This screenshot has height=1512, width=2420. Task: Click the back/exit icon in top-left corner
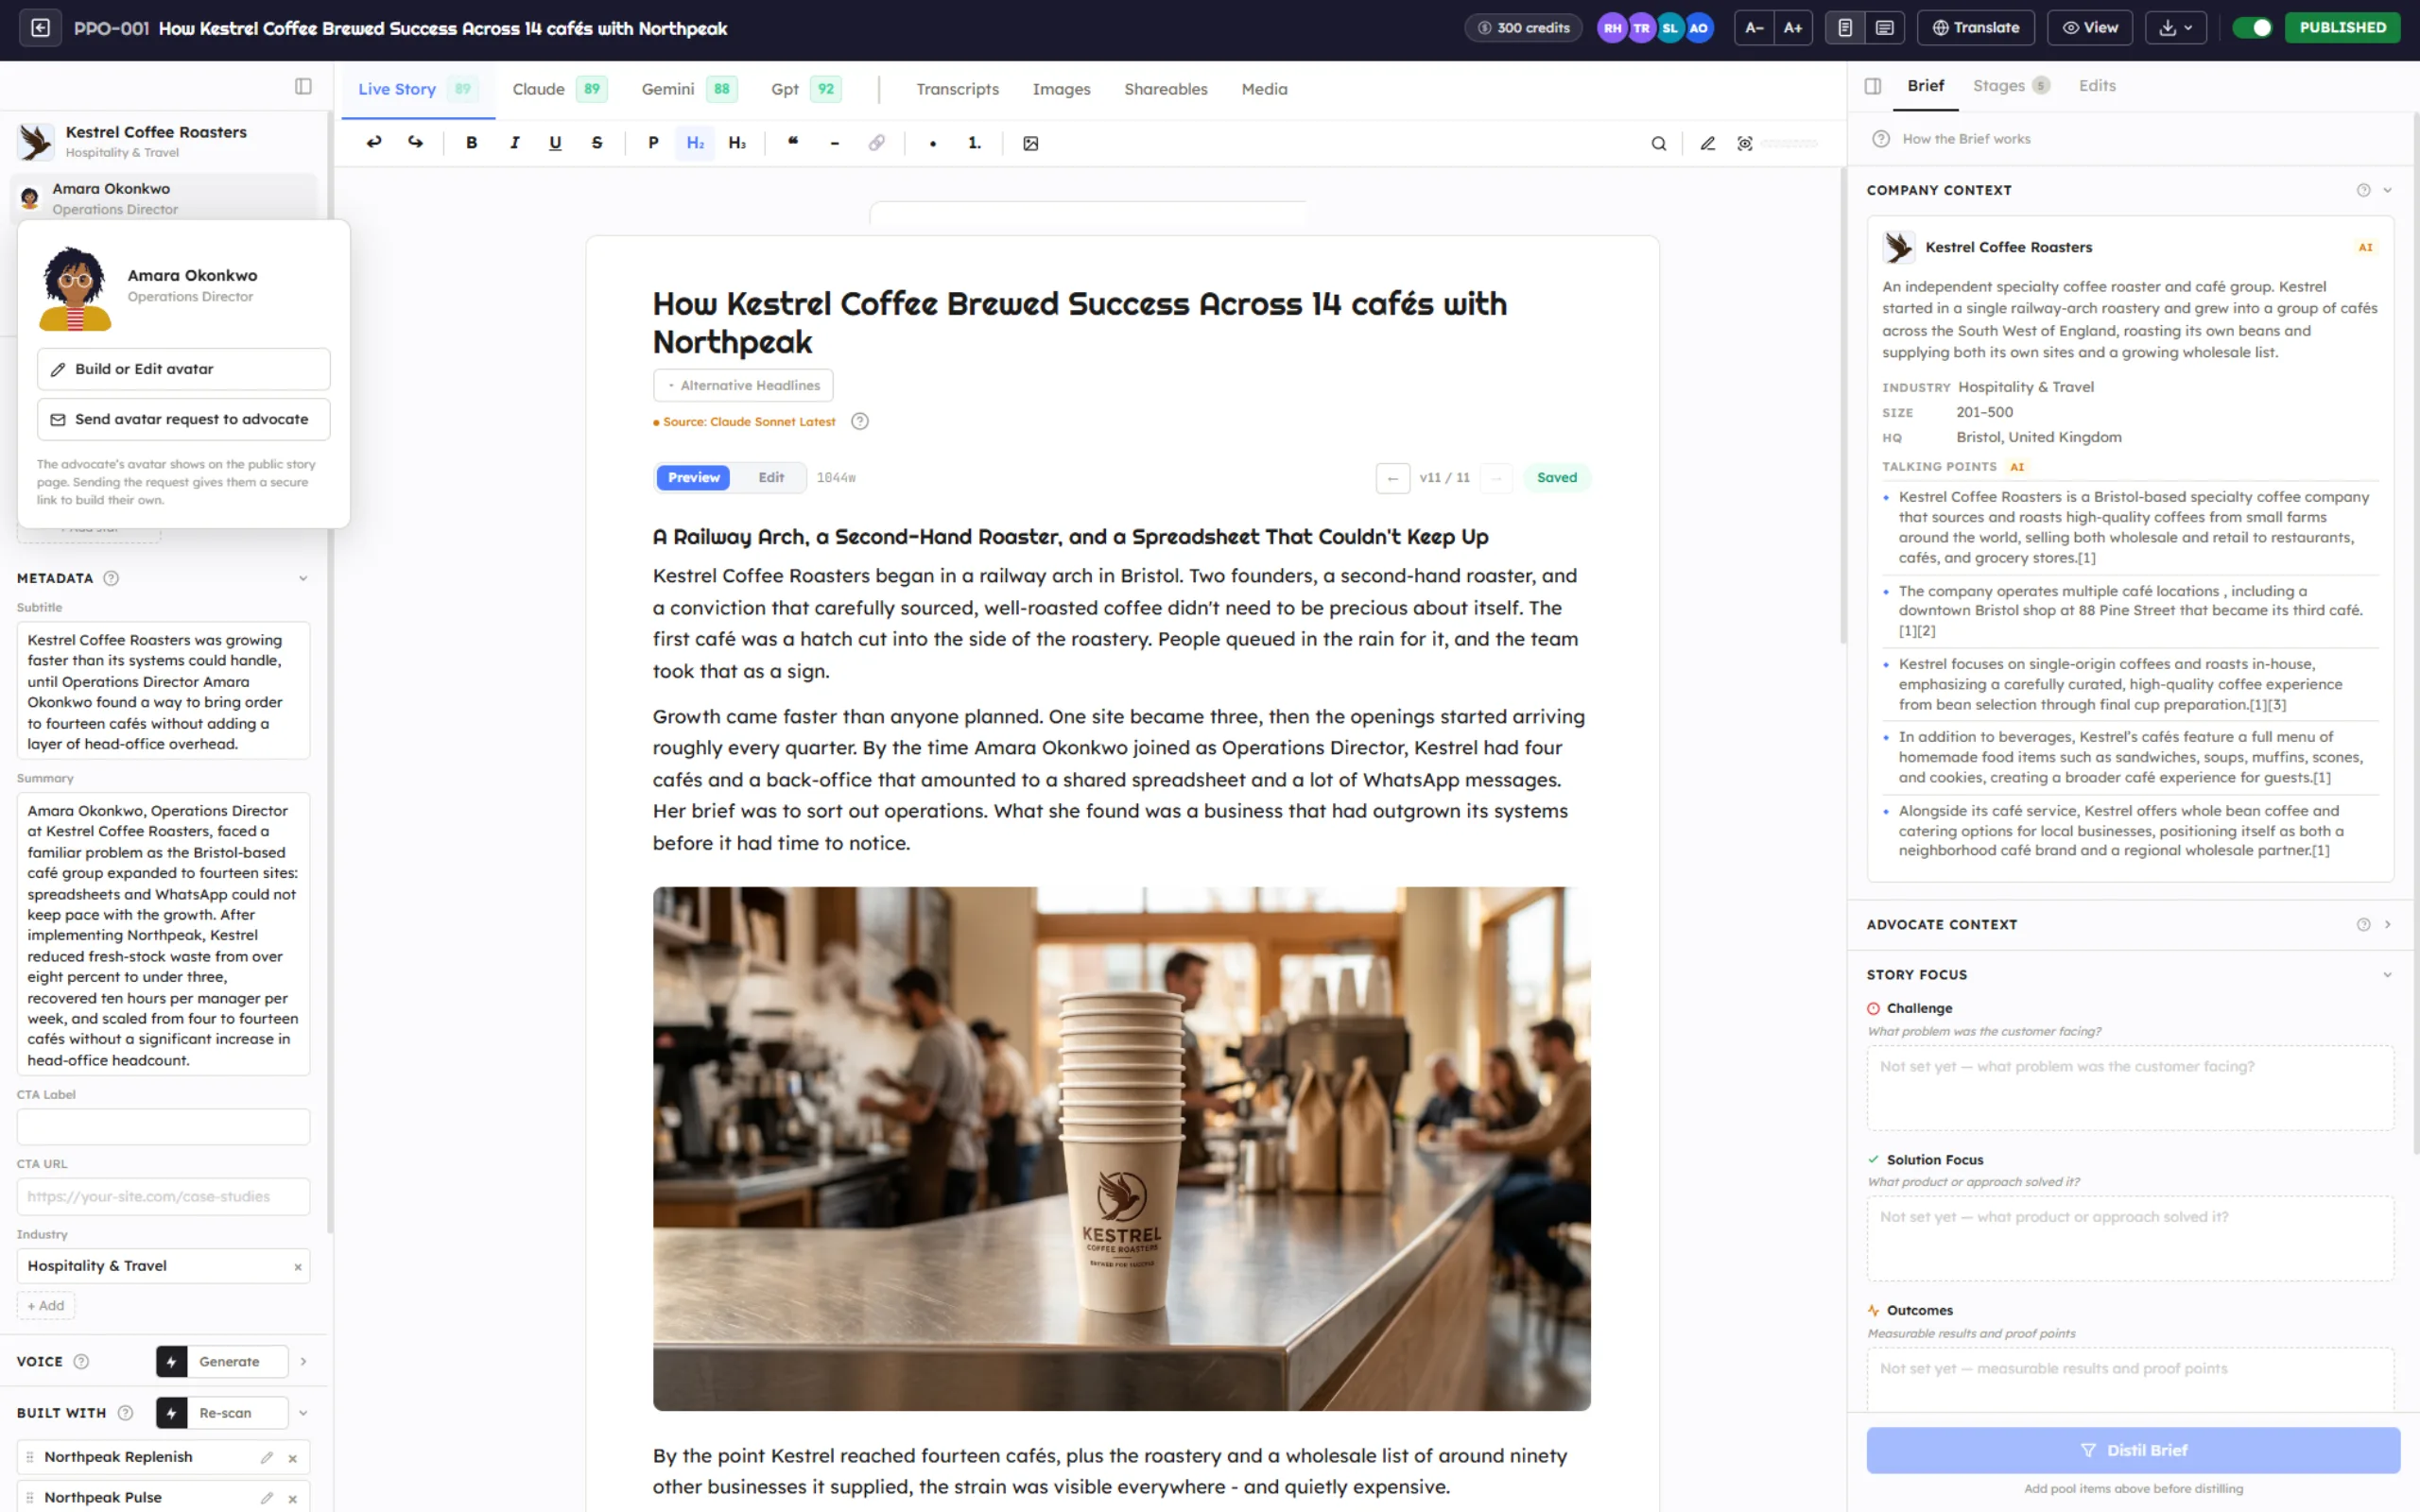40,28
